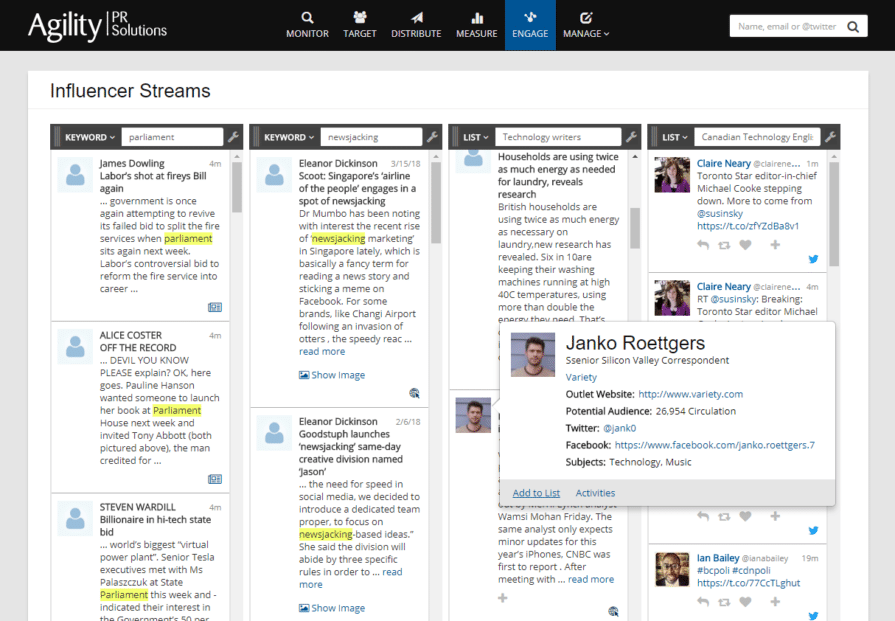This screenshot has height=621, width=895.
Task: Switch to the ENGAGE section
Action: click(530, 25)
